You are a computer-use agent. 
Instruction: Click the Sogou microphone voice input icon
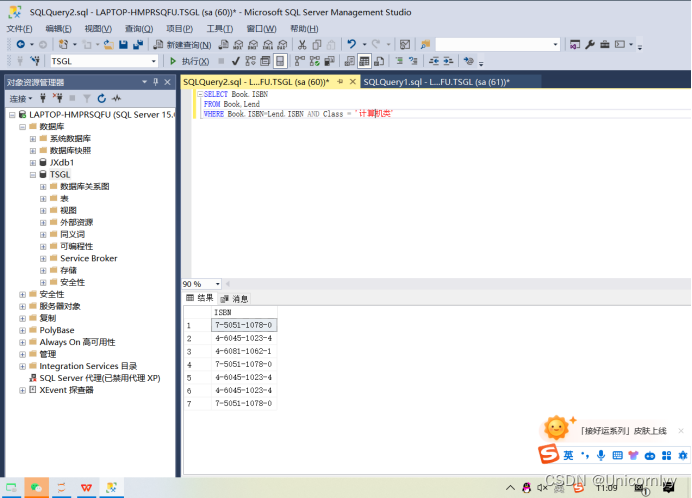(601, 456)
